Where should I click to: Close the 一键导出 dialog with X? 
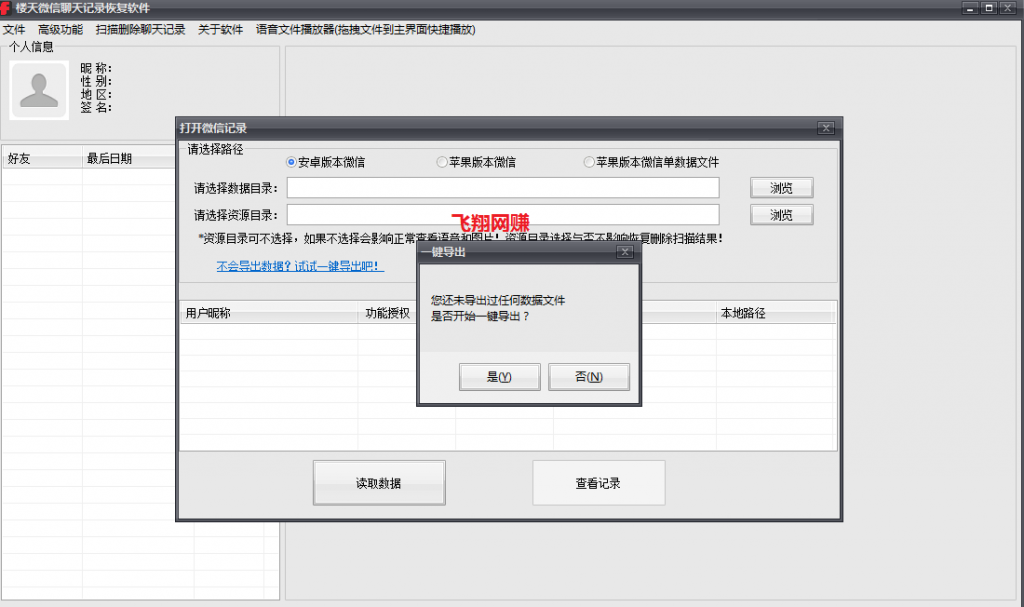(x=625, y=253)
